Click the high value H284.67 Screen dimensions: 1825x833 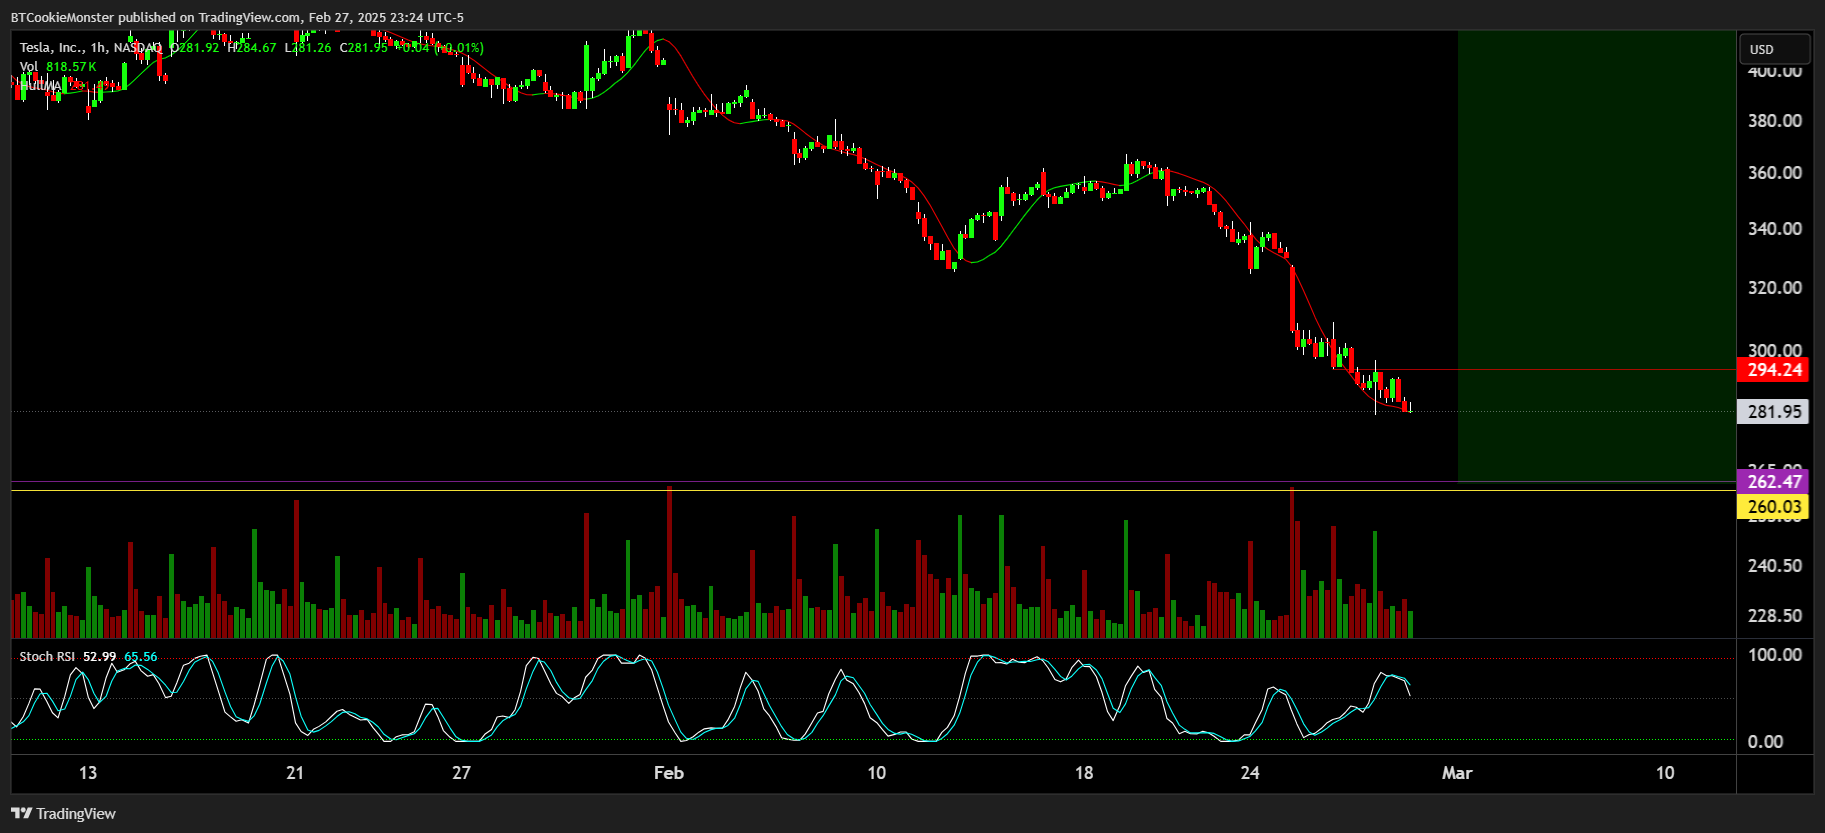253,47
